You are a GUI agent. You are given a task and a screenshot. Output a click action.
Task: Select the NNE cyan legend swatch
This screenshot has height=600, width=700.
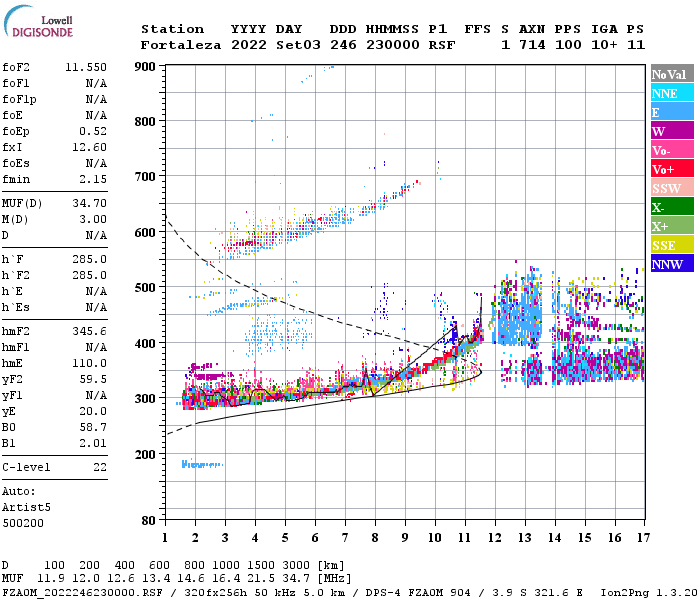[x=672, y=93]
